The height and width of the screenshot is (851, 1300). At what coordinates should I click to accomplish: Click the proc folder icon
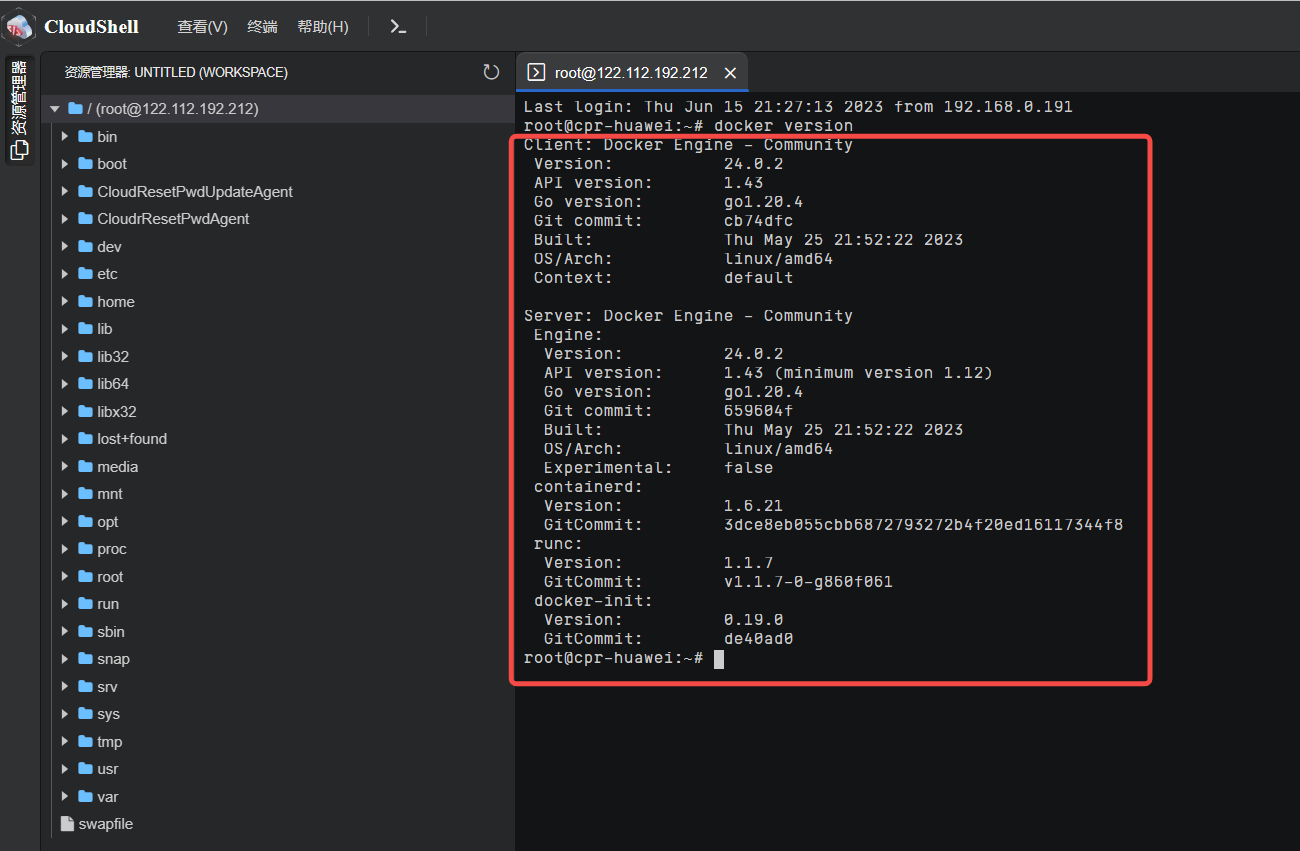[x=85, y=549]
